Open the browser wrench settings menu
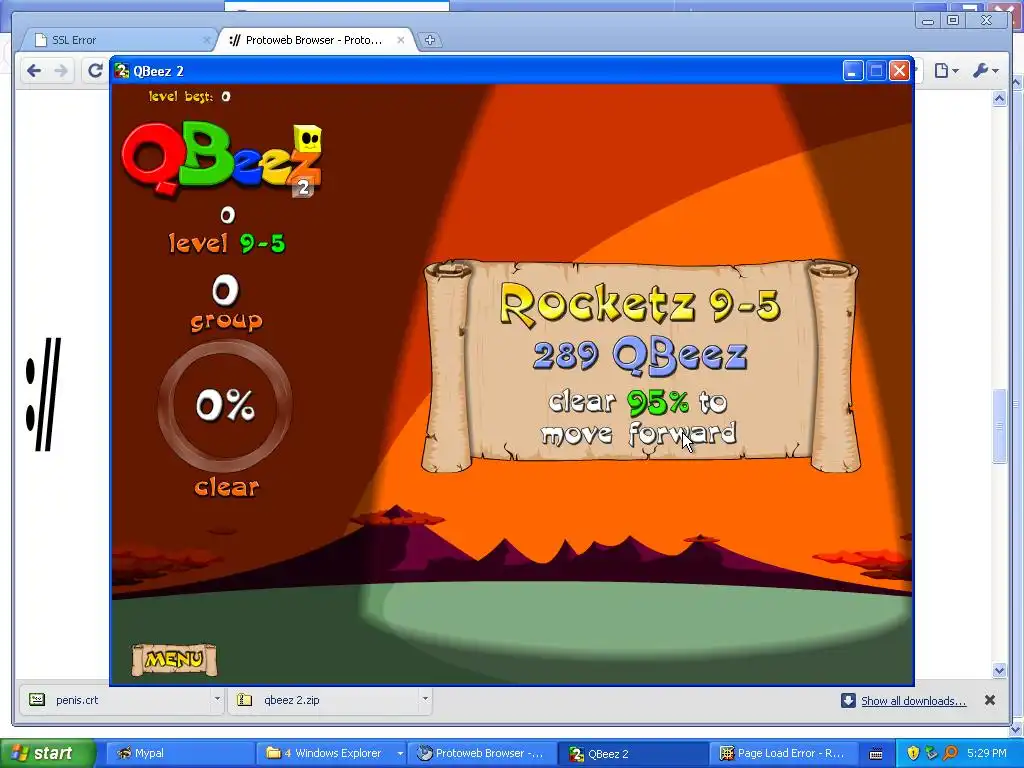Screen dimensions: 1024x768 [985, 71]
